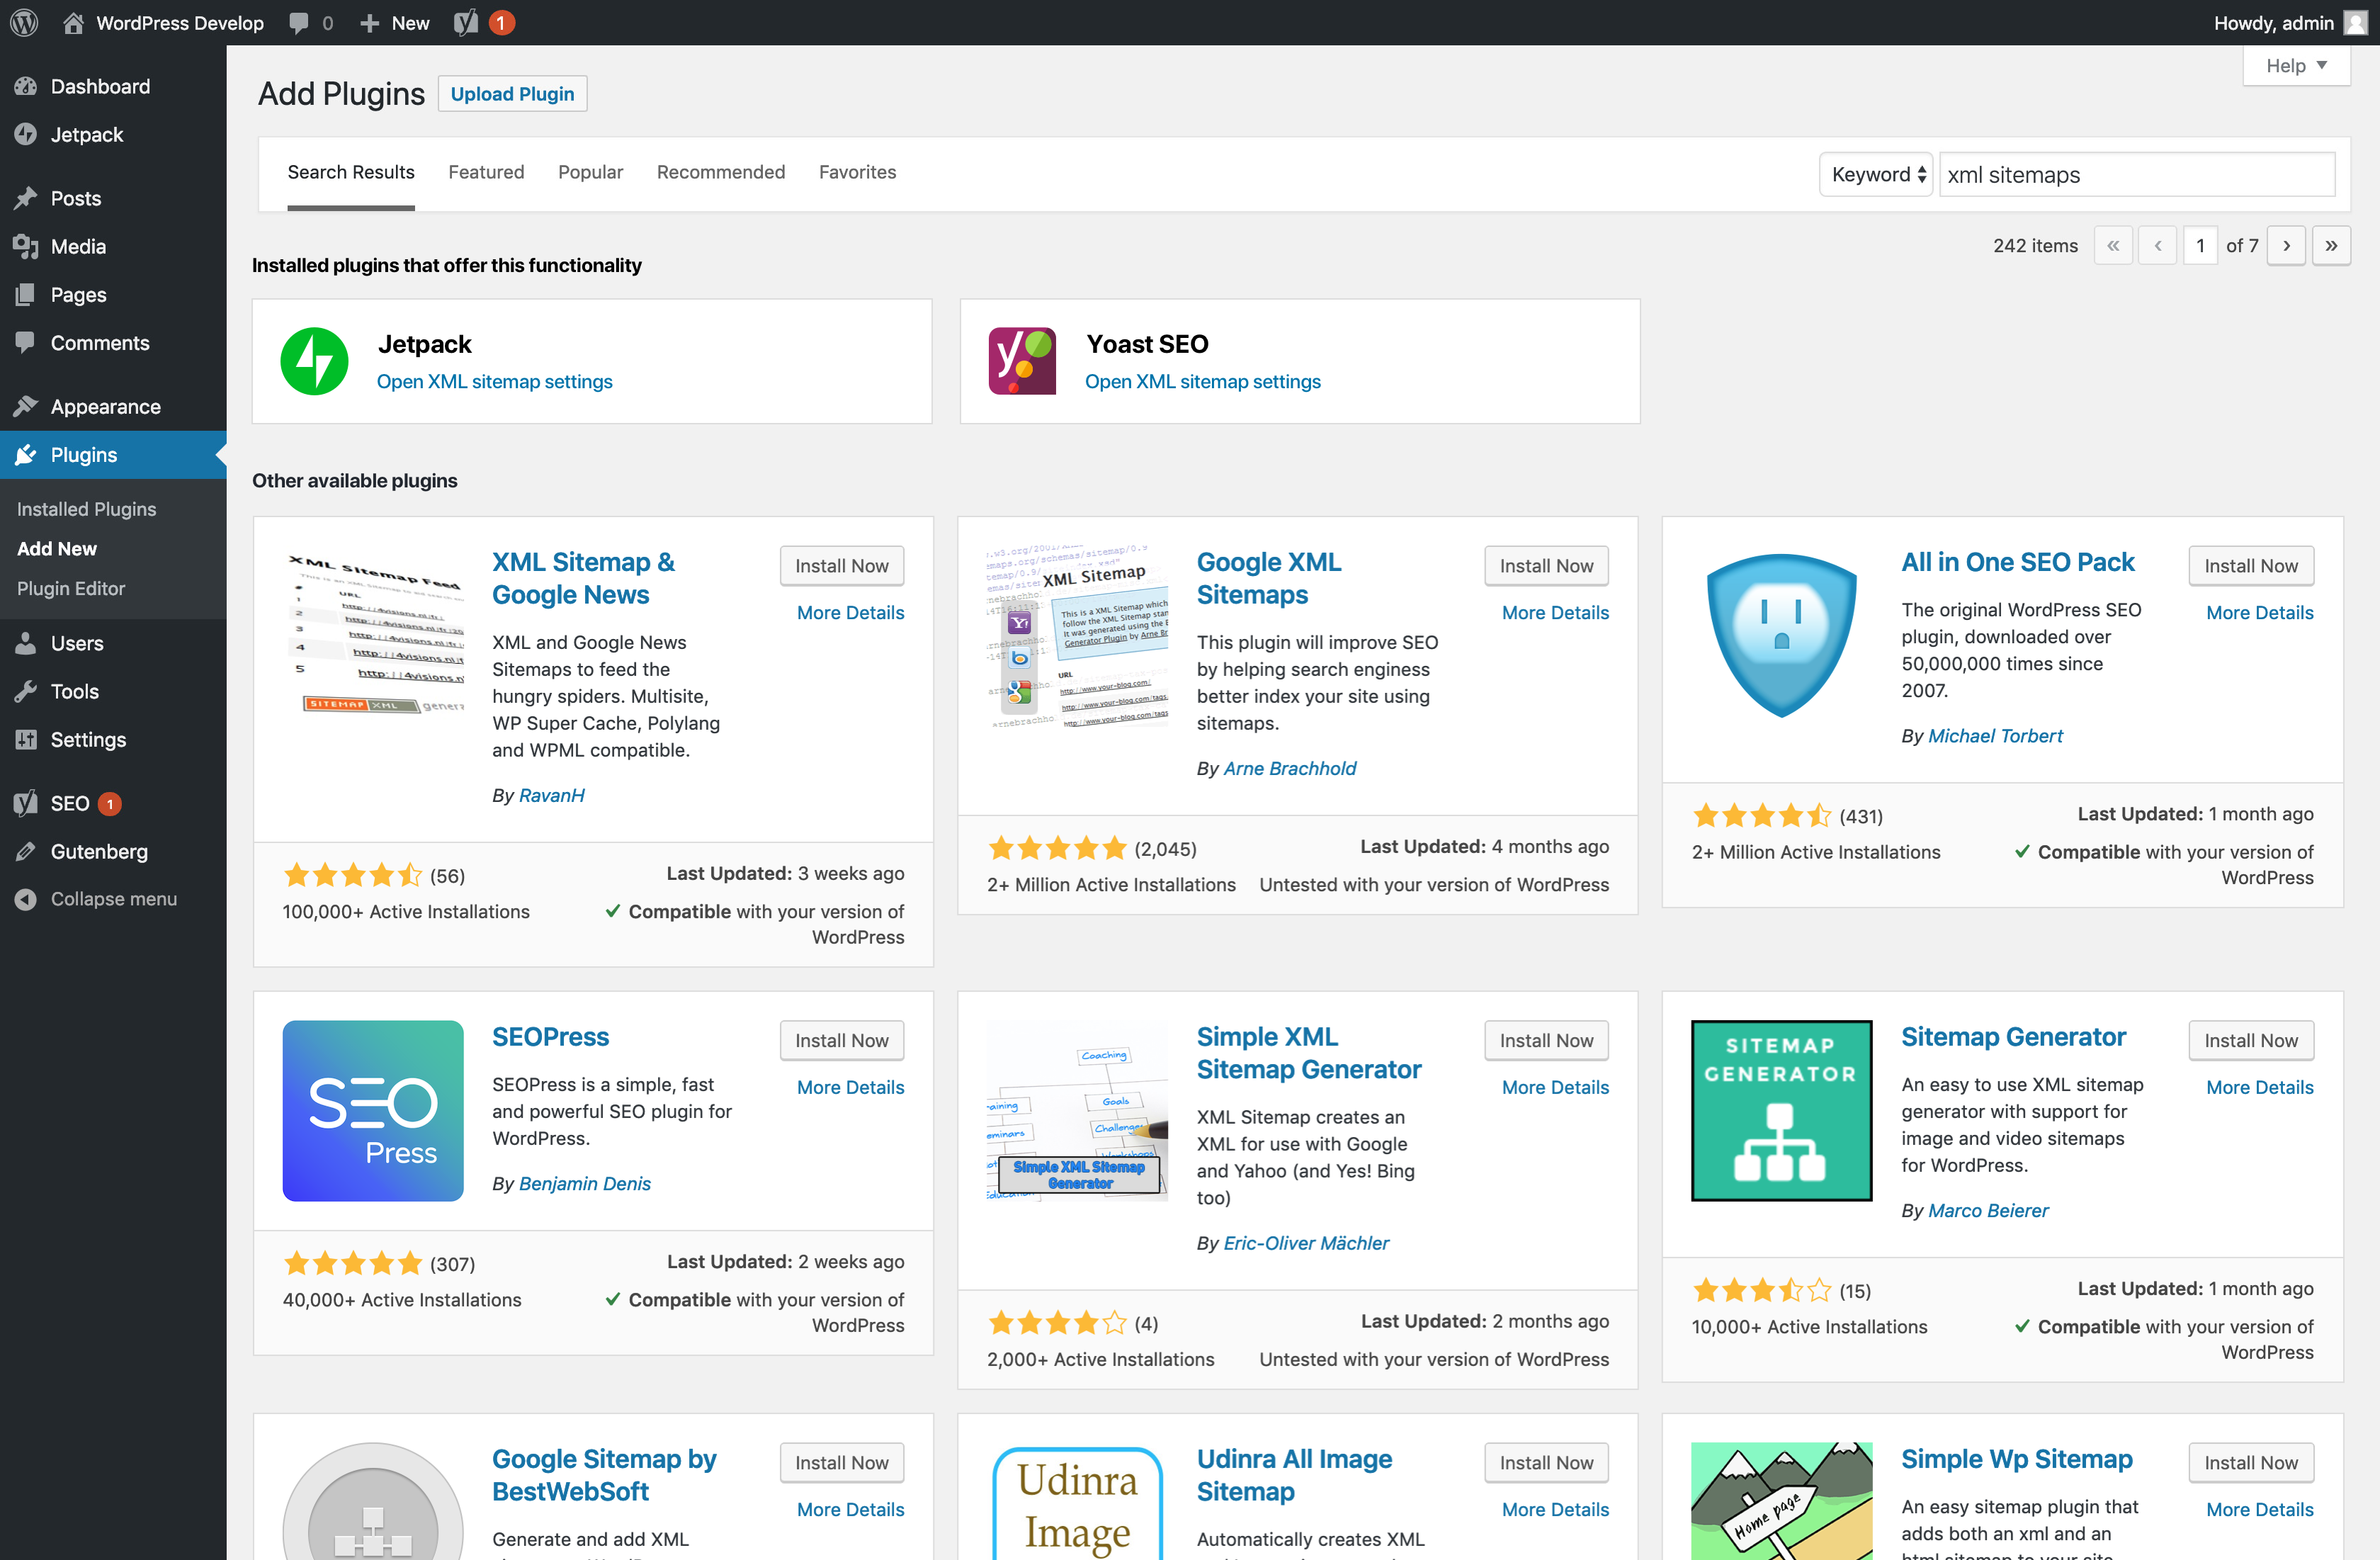The width and height of the screenshot is (2380, 1560).
Task: Click the comments bubble icon in admin bar
Action: pos(299,22)
